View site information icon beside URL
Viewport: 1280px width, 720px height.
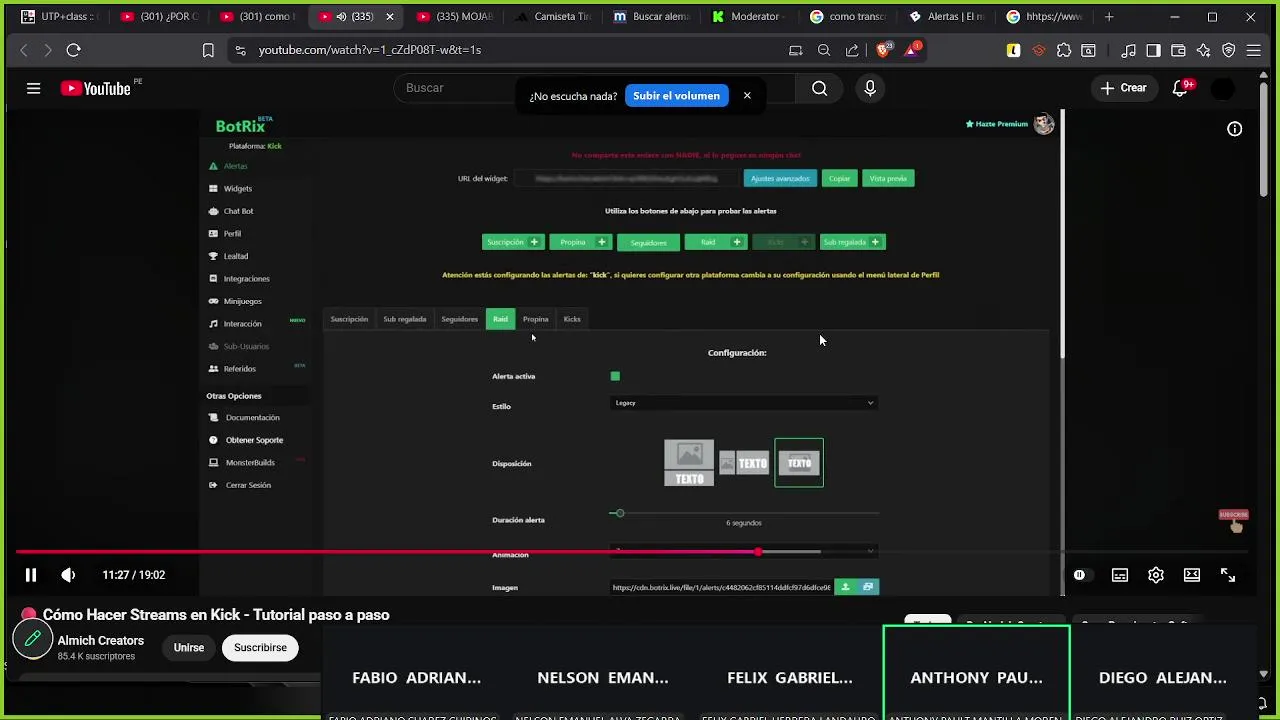pyautogui.click(x=240, y=50)
